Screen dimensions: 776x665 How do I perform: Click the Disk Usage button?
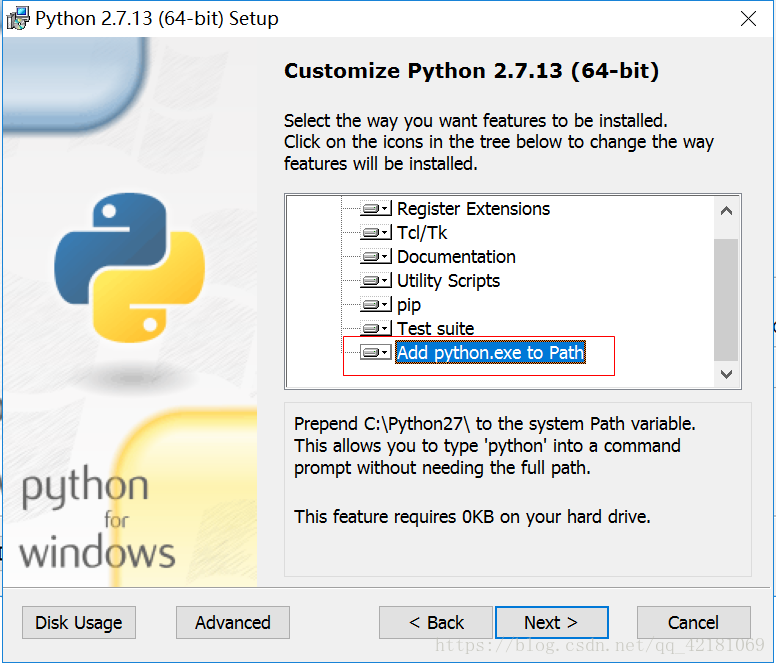(x=79, y=622)
